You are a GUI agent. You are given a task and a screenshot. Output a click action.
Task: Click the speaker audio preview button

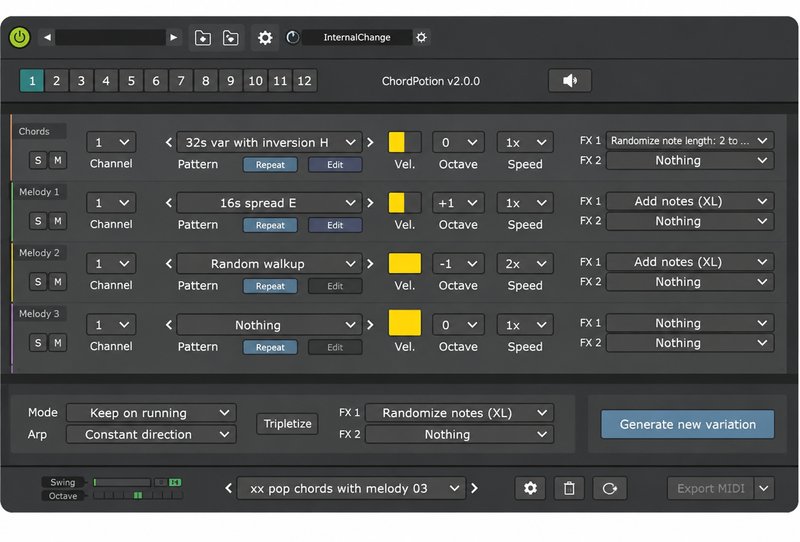pyautogui.click(x=570, y=81)
